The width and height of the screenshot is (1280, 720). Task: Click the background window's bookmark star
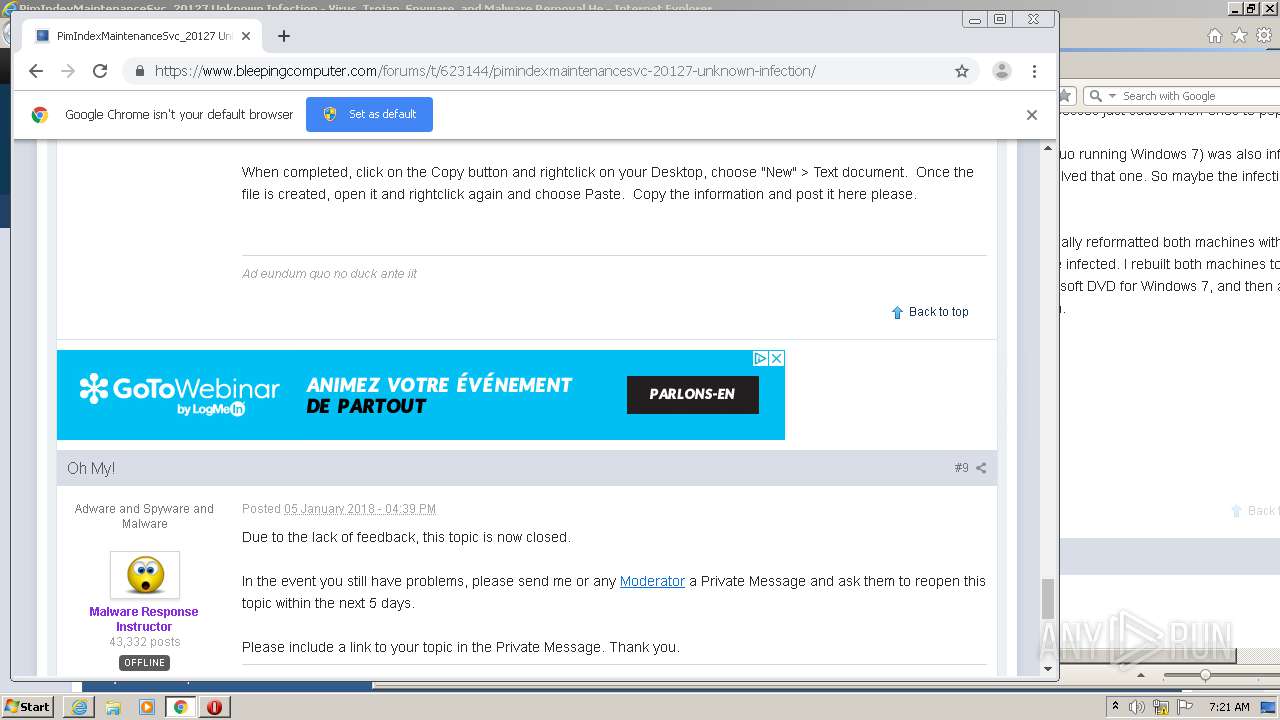[1066, 96]
